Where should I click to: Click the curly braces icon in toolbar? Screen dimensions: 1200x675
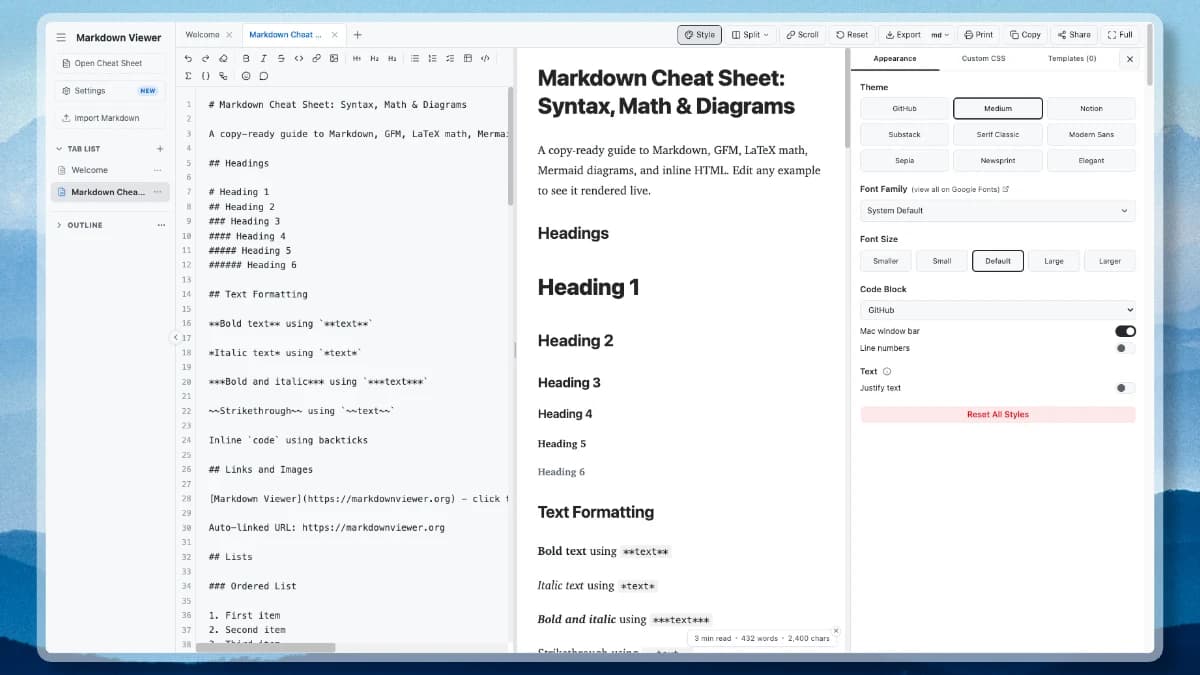206,75
